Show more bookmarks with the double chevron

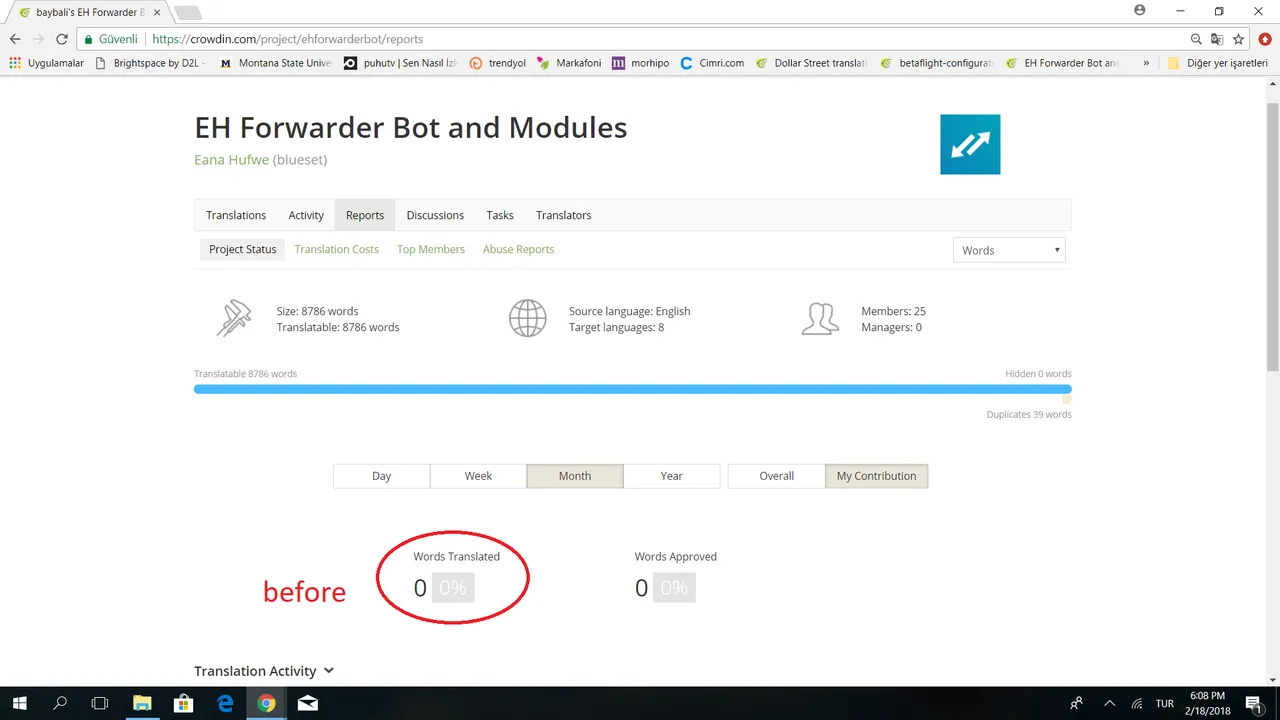click(x=1145, y=63)
